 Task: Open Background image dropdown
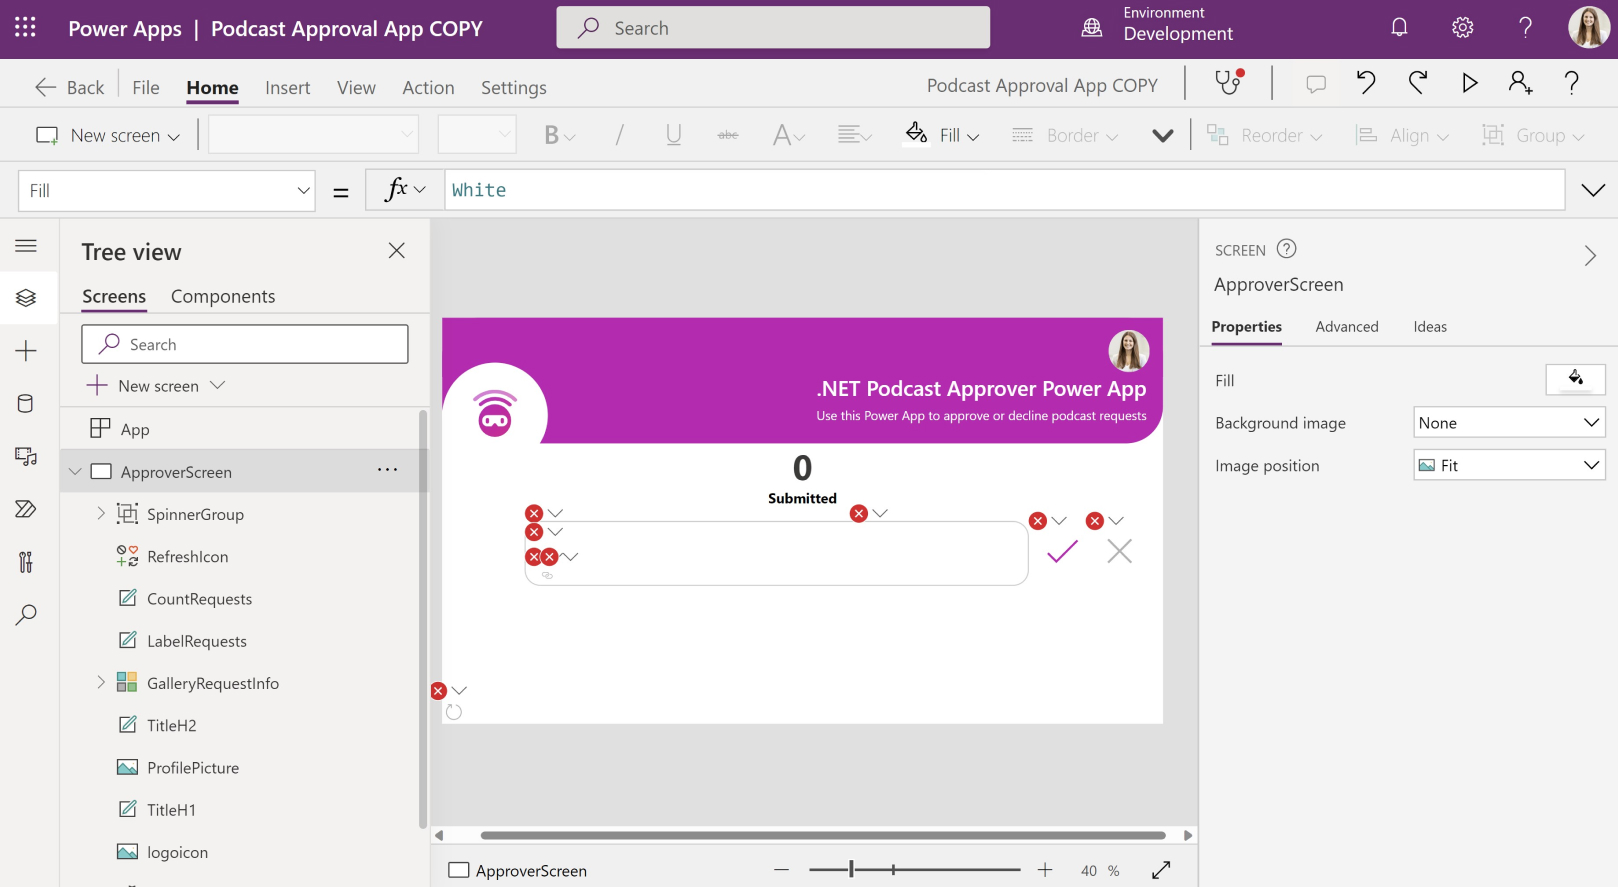tap(1509, 423)
